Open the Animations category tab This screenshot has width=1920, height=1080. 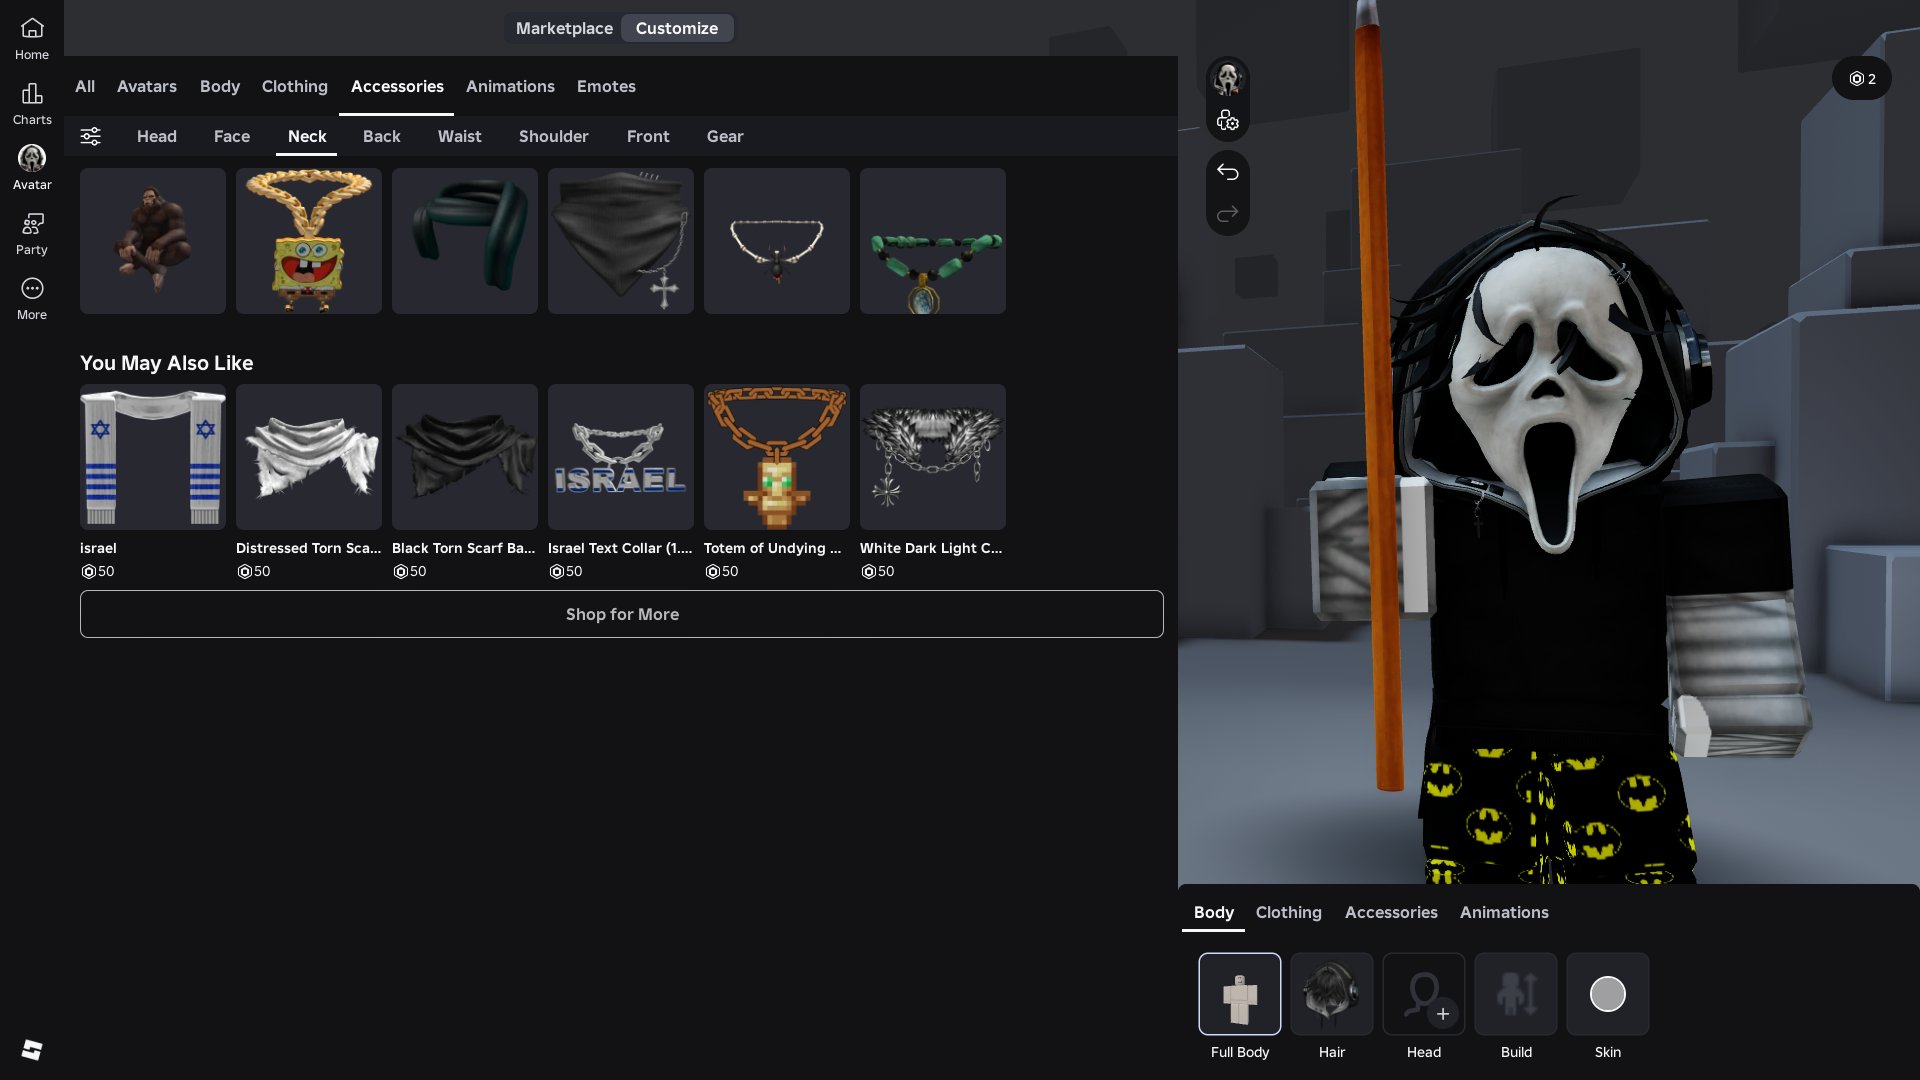point(510,86)
